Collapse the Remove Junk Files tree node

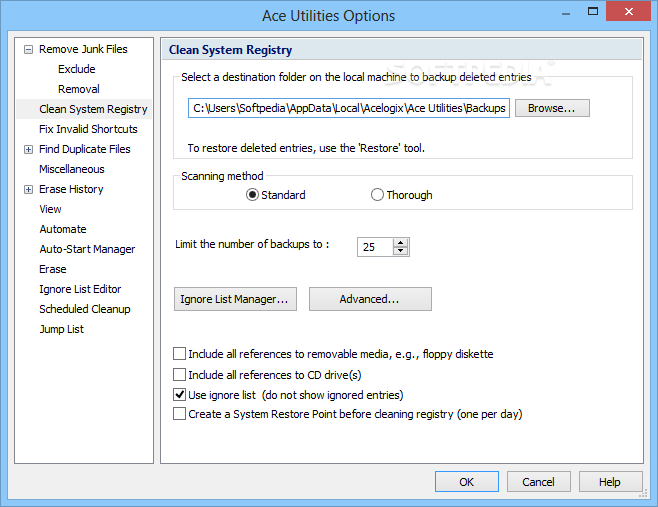tap(28, 50)
